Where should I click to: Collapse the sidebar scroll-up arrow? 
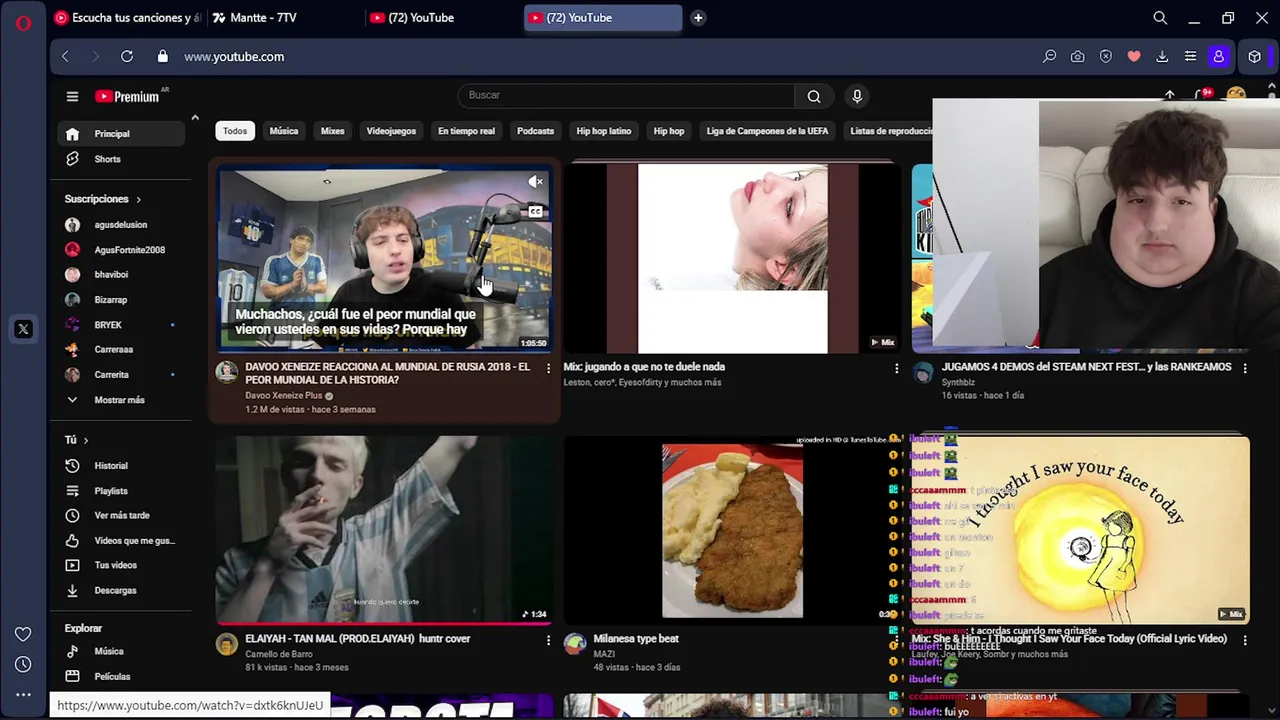pos(195,118)
